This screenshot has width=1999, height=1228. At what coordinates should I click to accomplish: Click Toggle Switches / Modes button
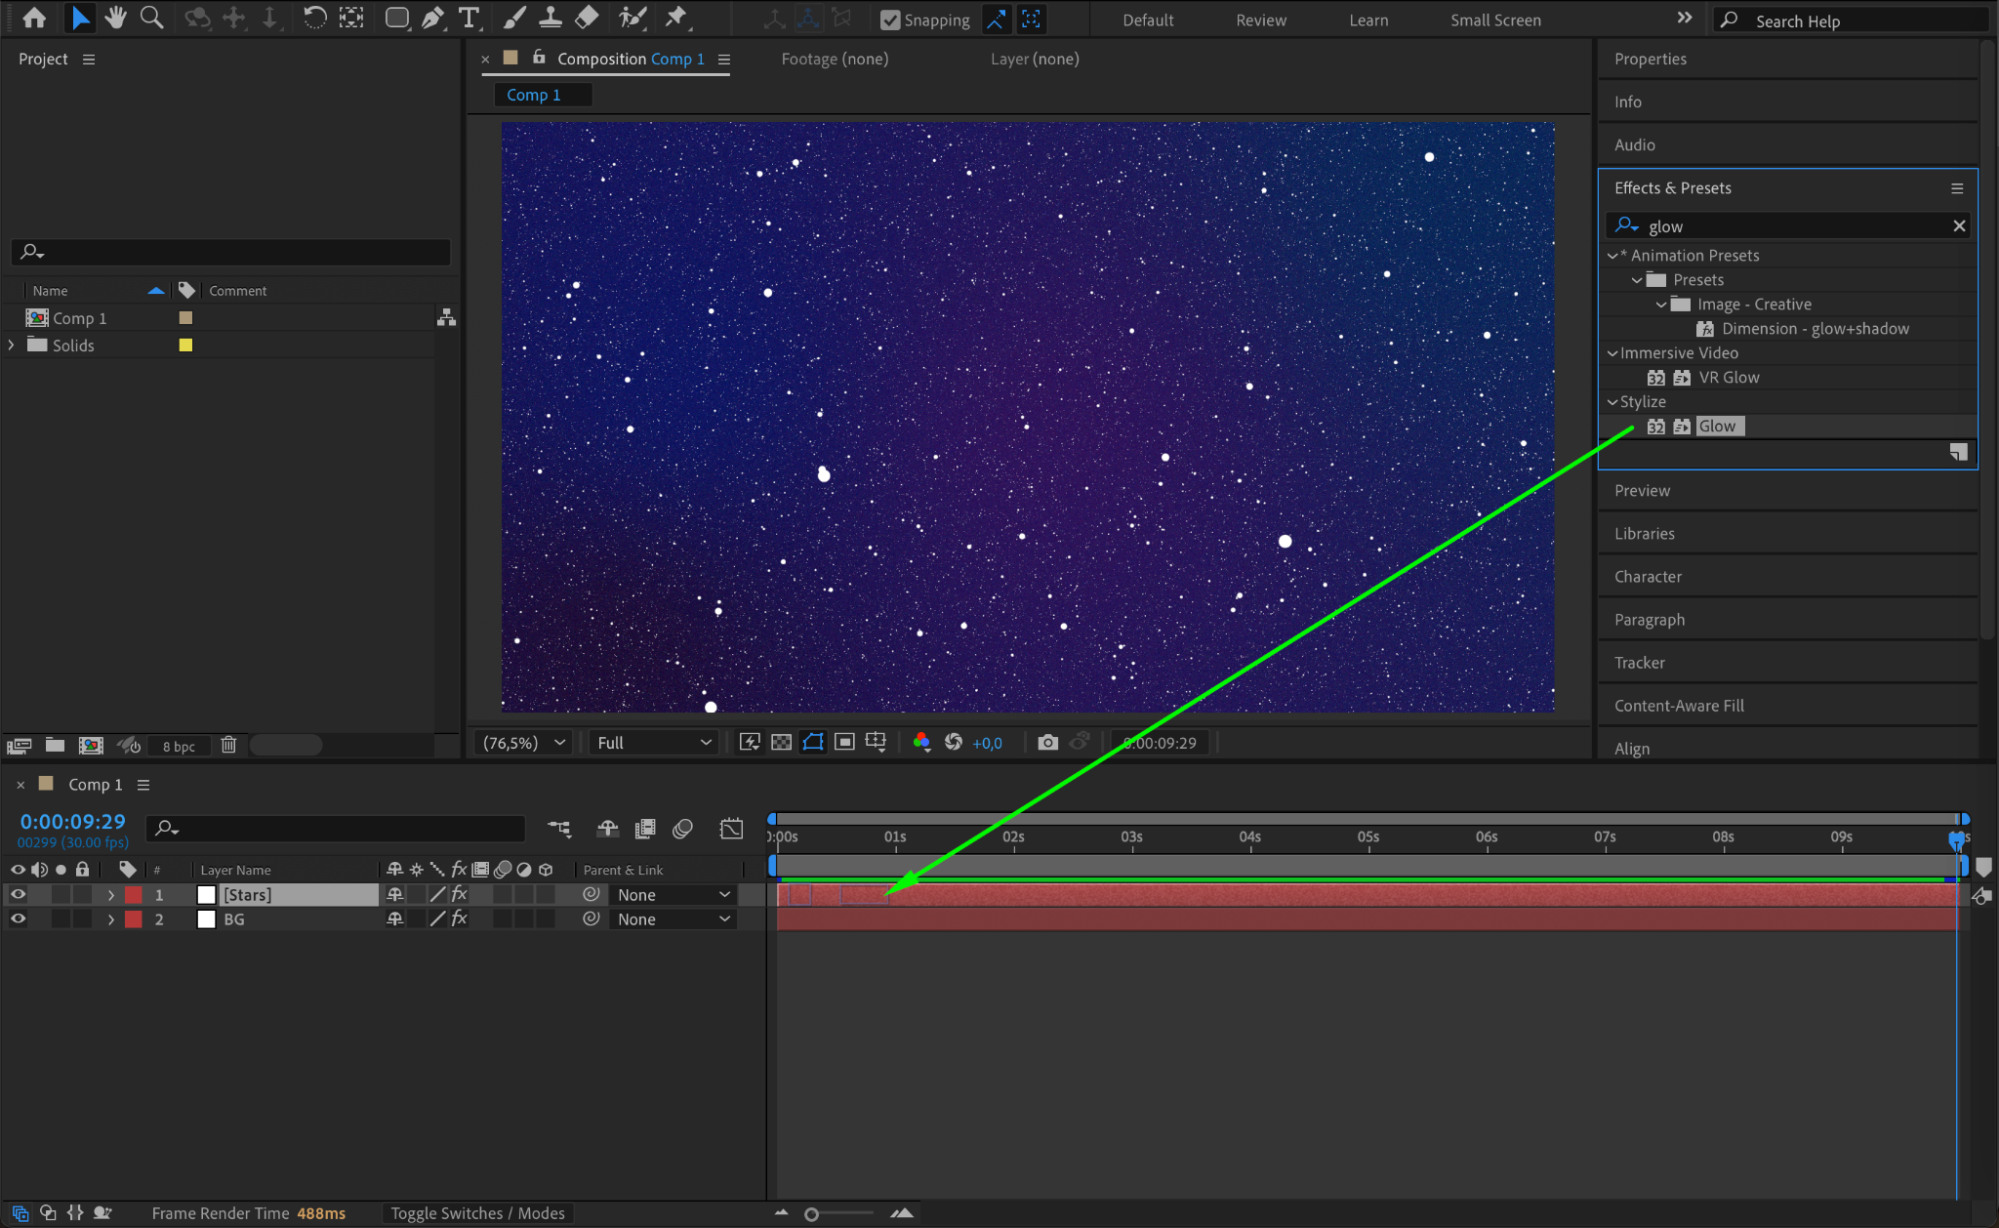click(477, 1212)
